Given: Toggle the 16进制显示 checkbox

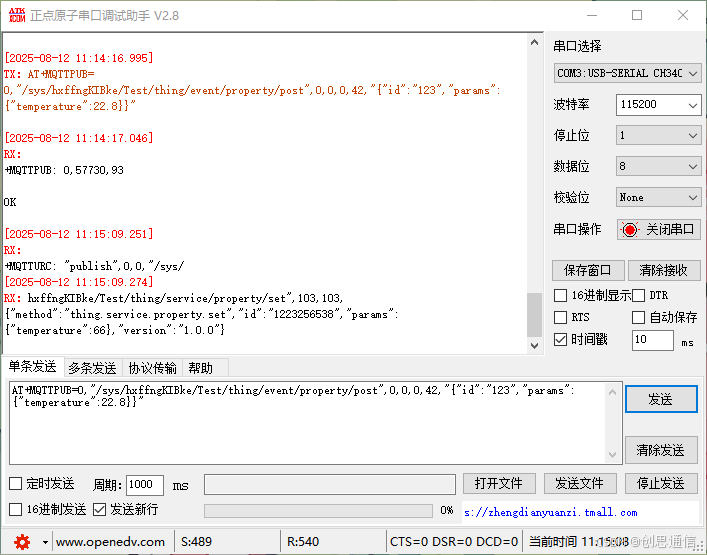Looking at the screenshot, I should [560, 296].
